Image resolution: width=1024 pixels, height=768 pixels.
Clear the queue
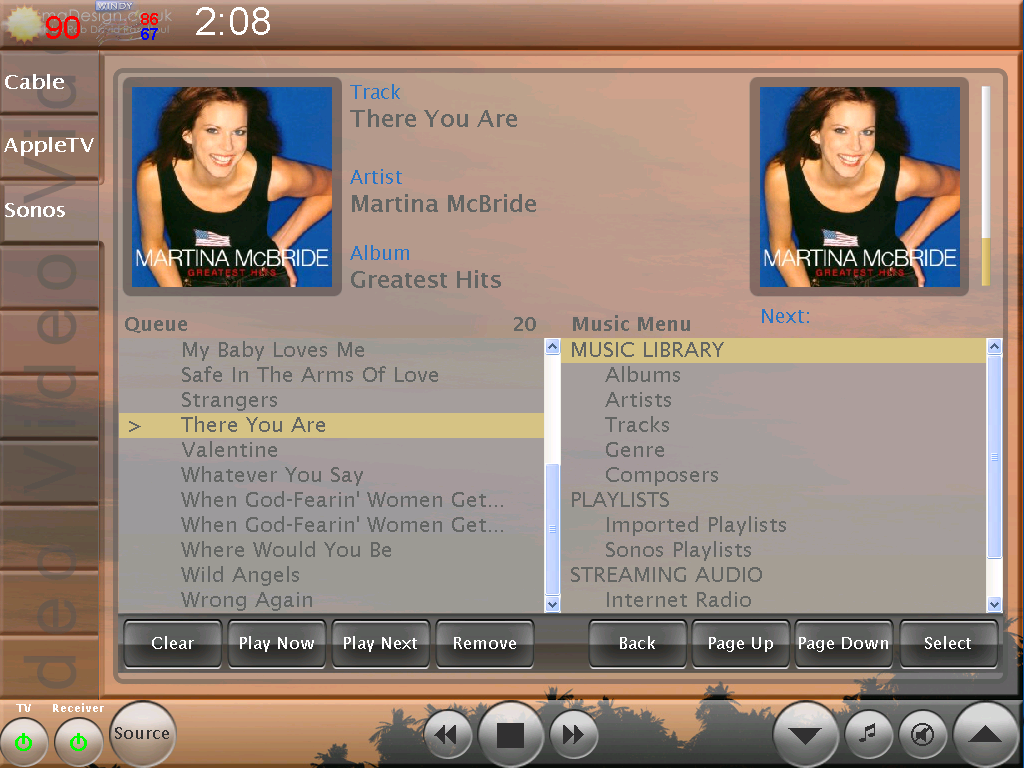[x=172, y=643]
